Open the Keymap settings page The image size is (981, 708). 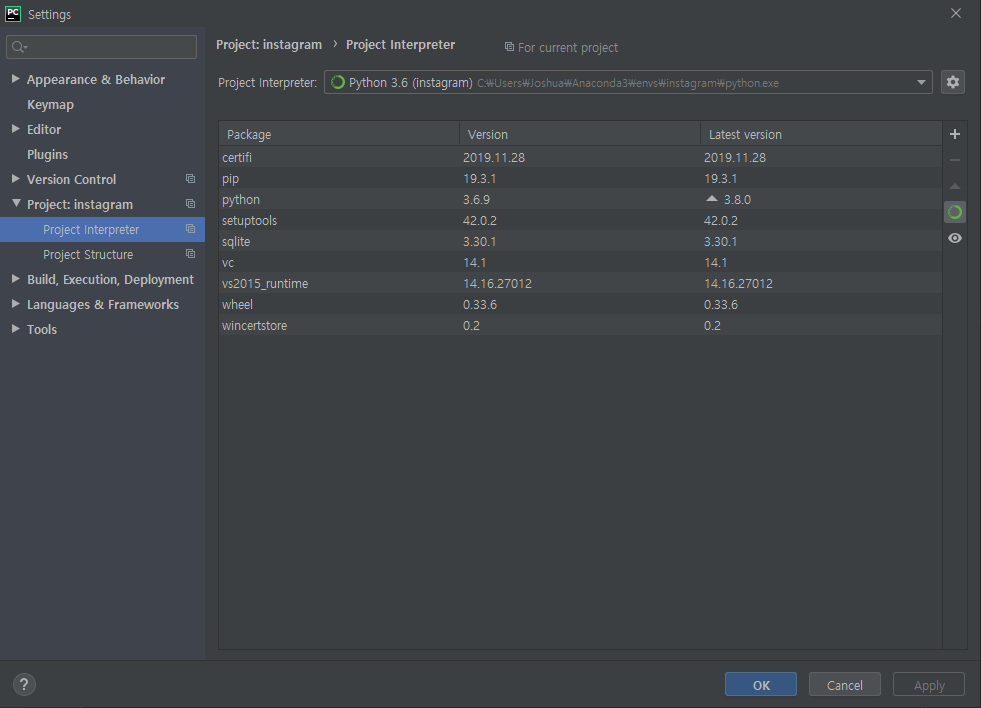coord(50,104)
